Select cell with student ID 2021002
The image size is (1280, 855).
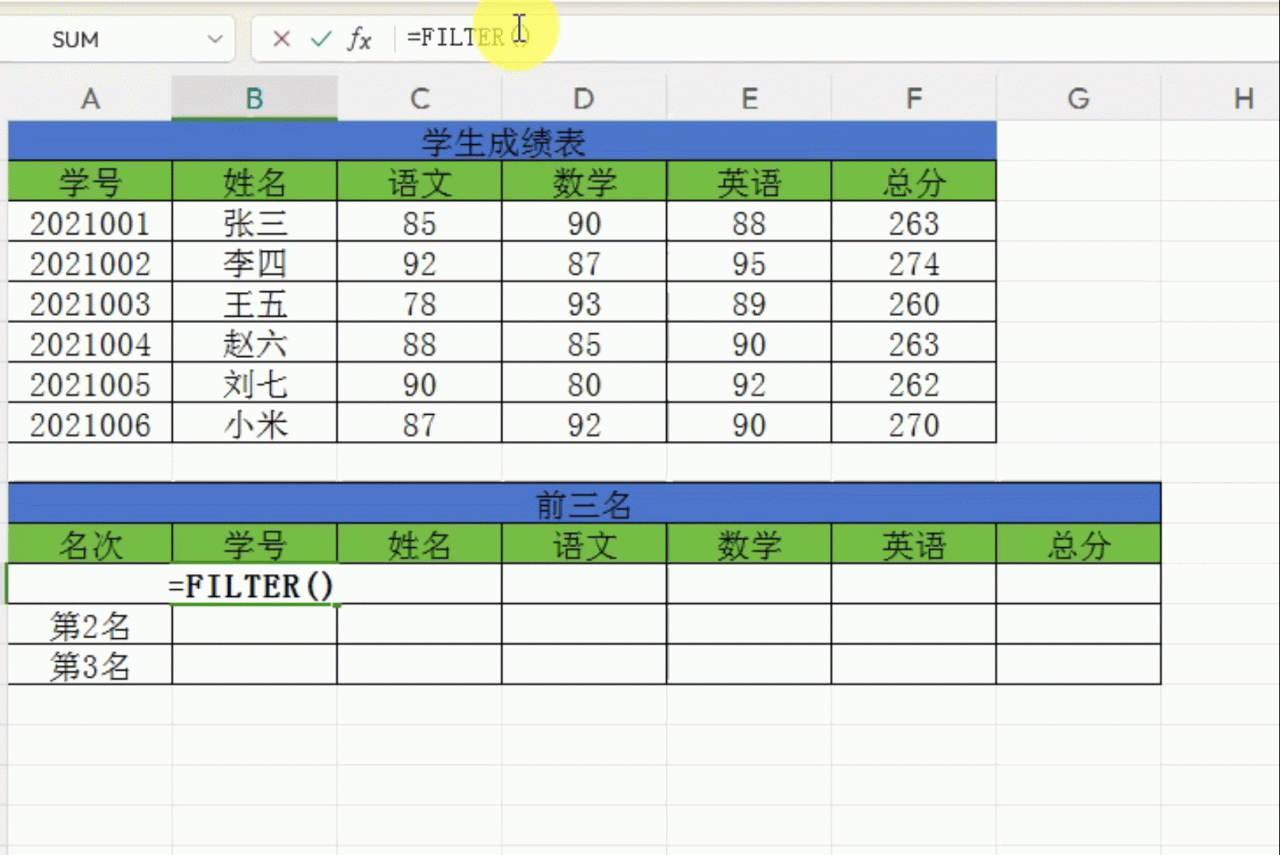90,262
